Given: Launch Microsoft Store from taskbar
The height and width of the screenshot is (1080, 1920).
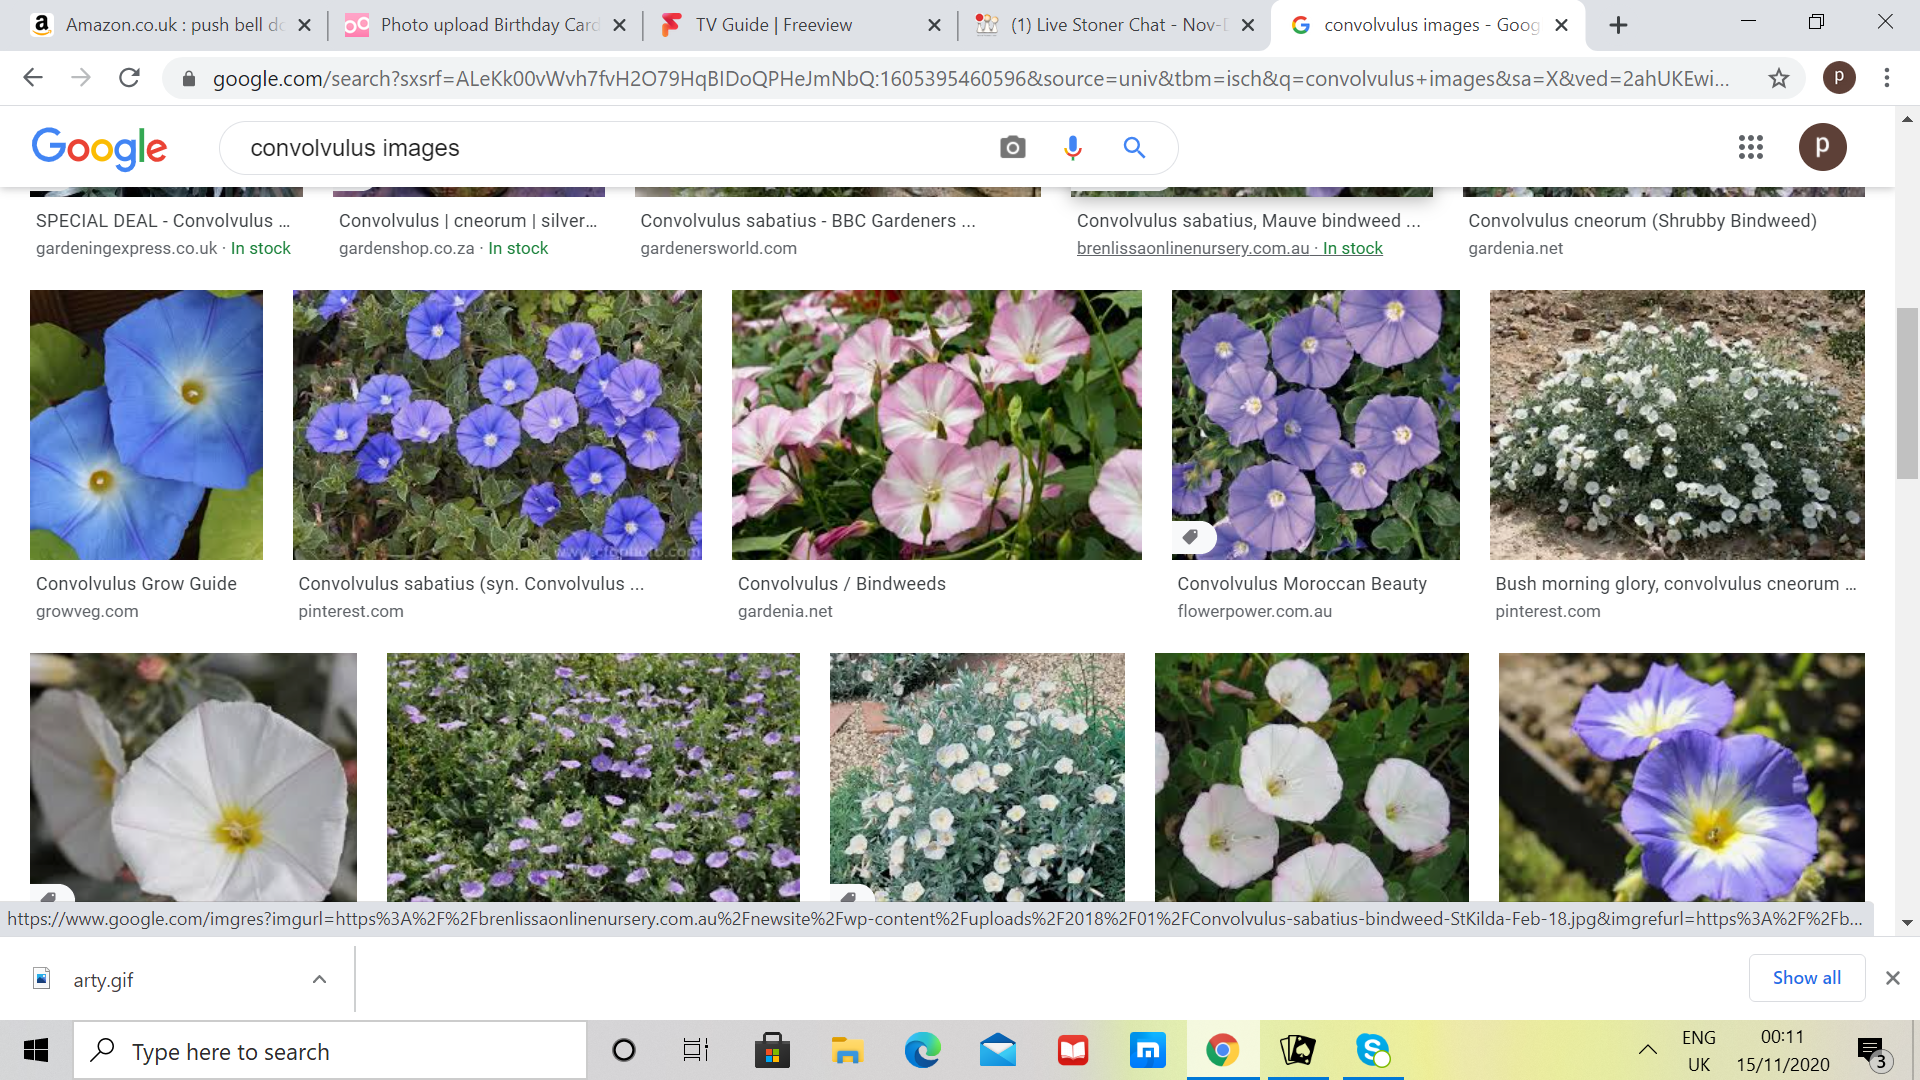Looking at the screenshot, I should coord(772,1050).
